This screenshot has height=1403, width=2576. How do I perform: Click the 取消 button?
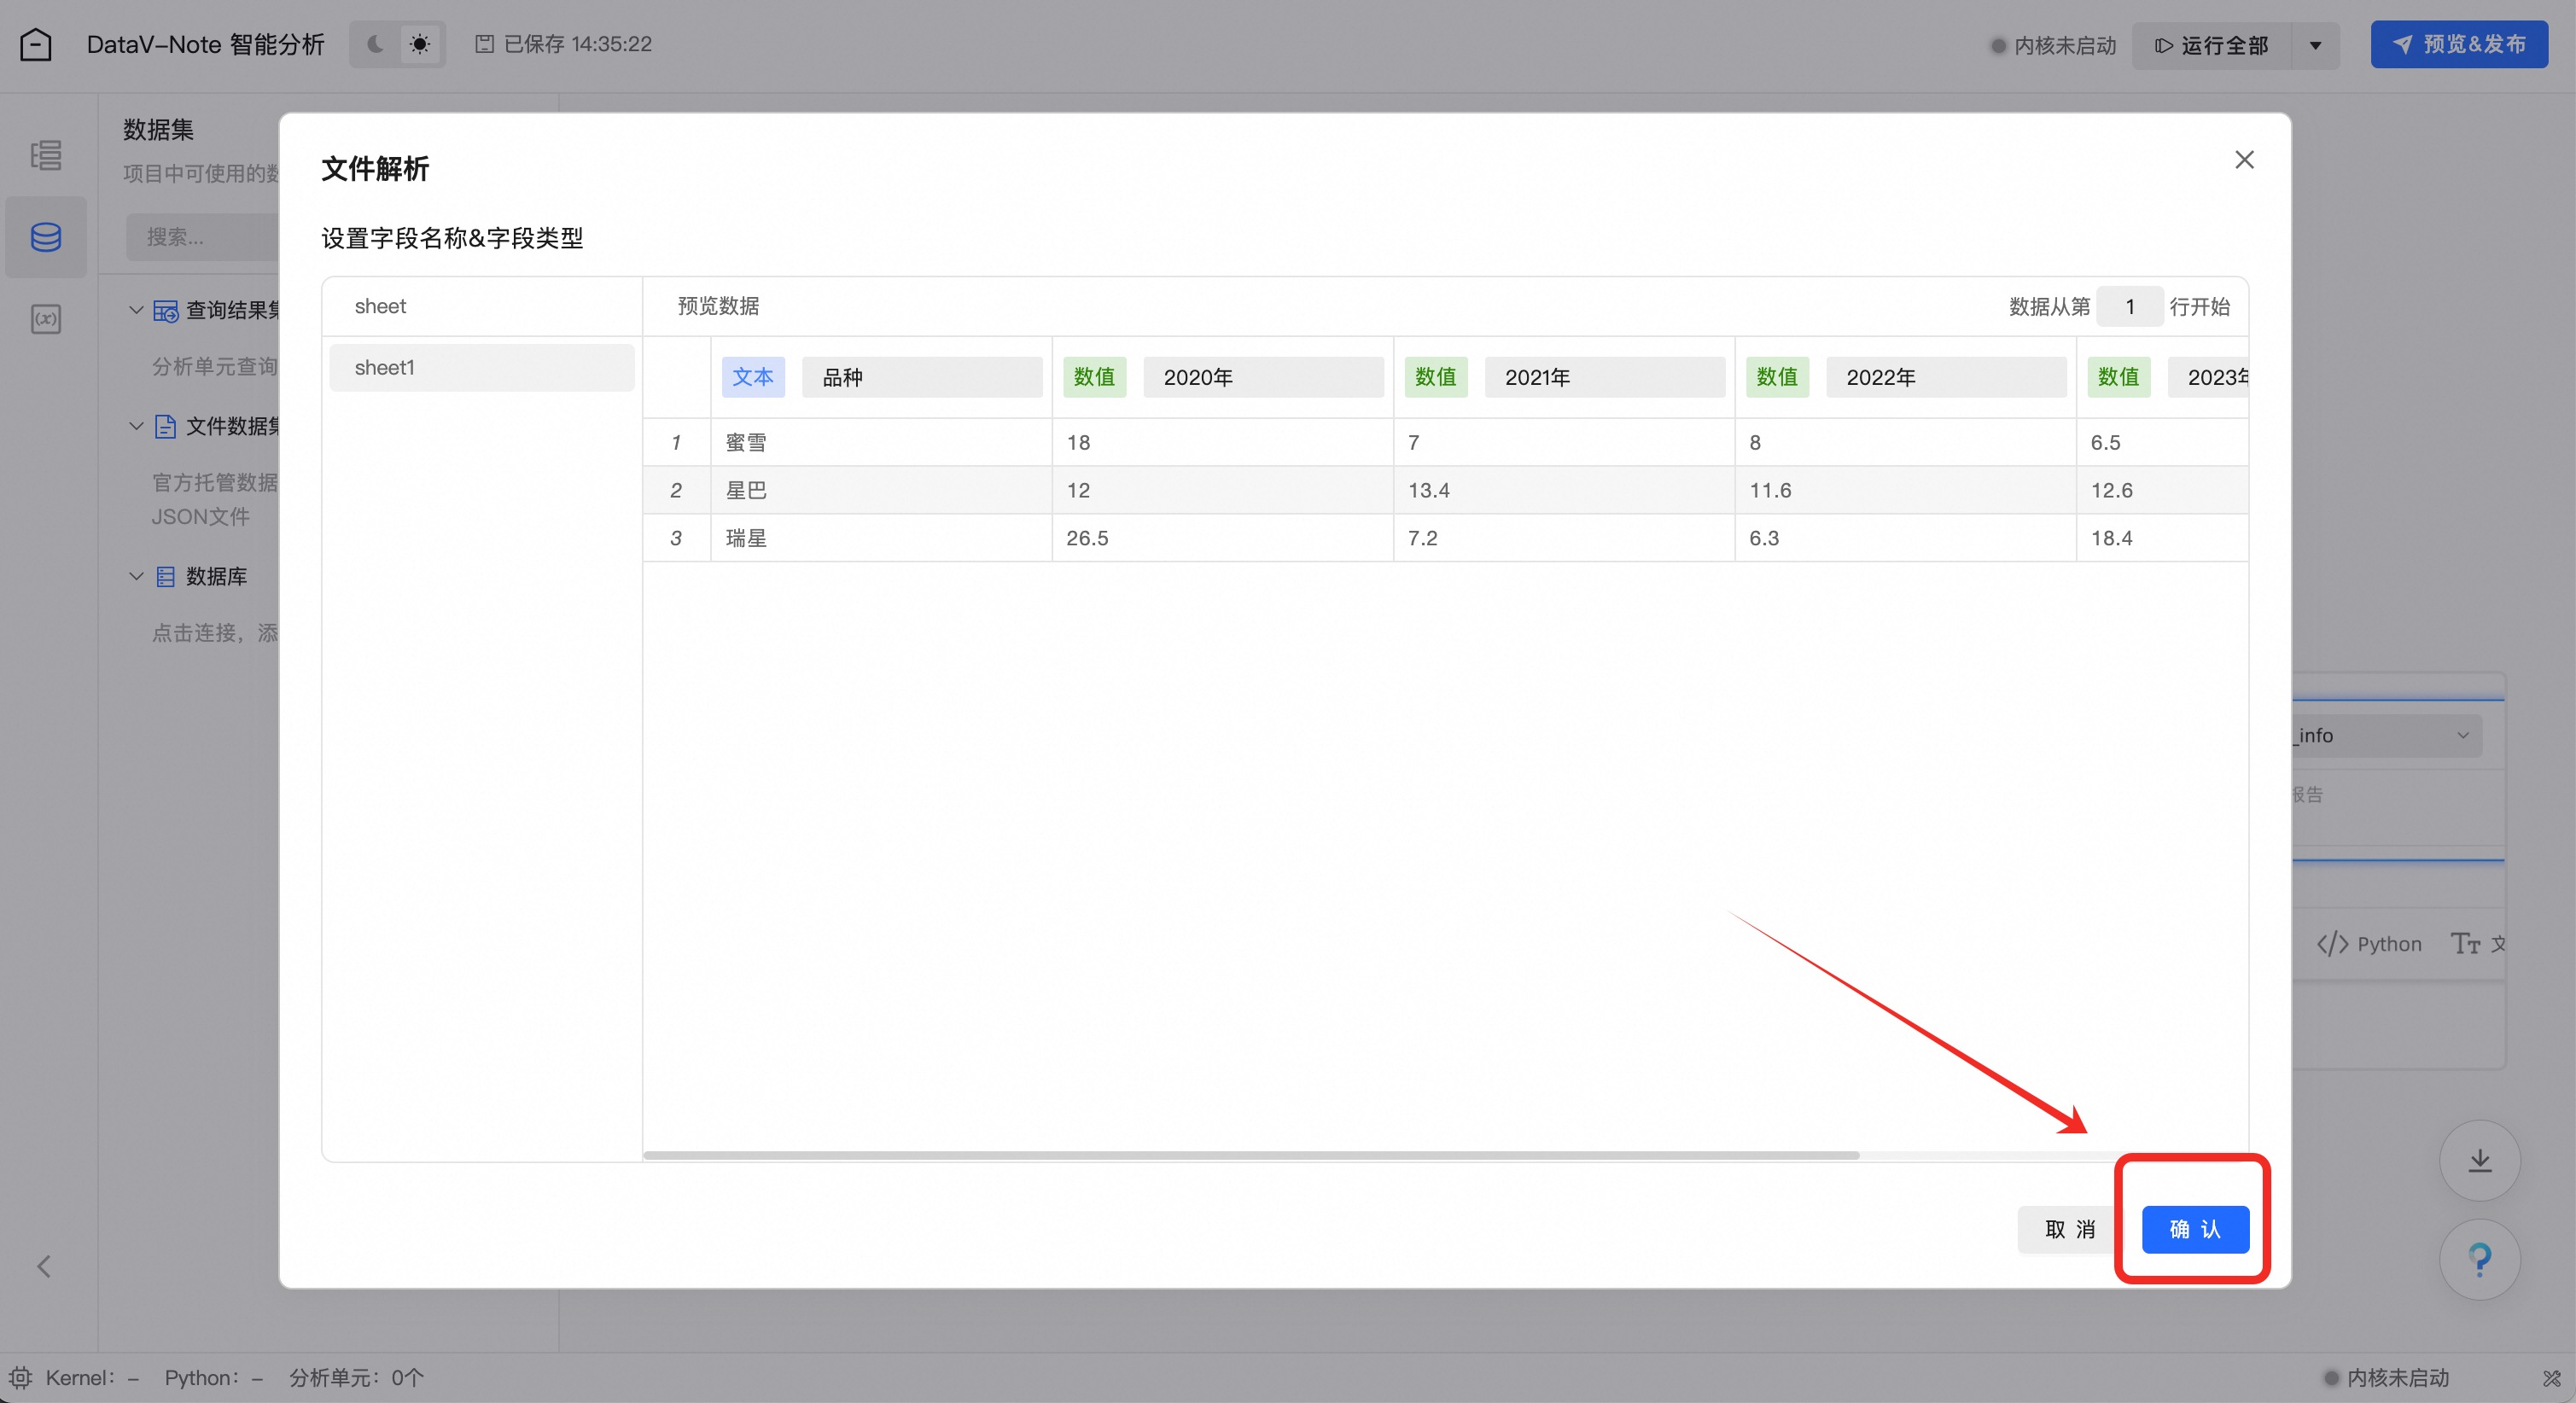click(2069, 1229)
